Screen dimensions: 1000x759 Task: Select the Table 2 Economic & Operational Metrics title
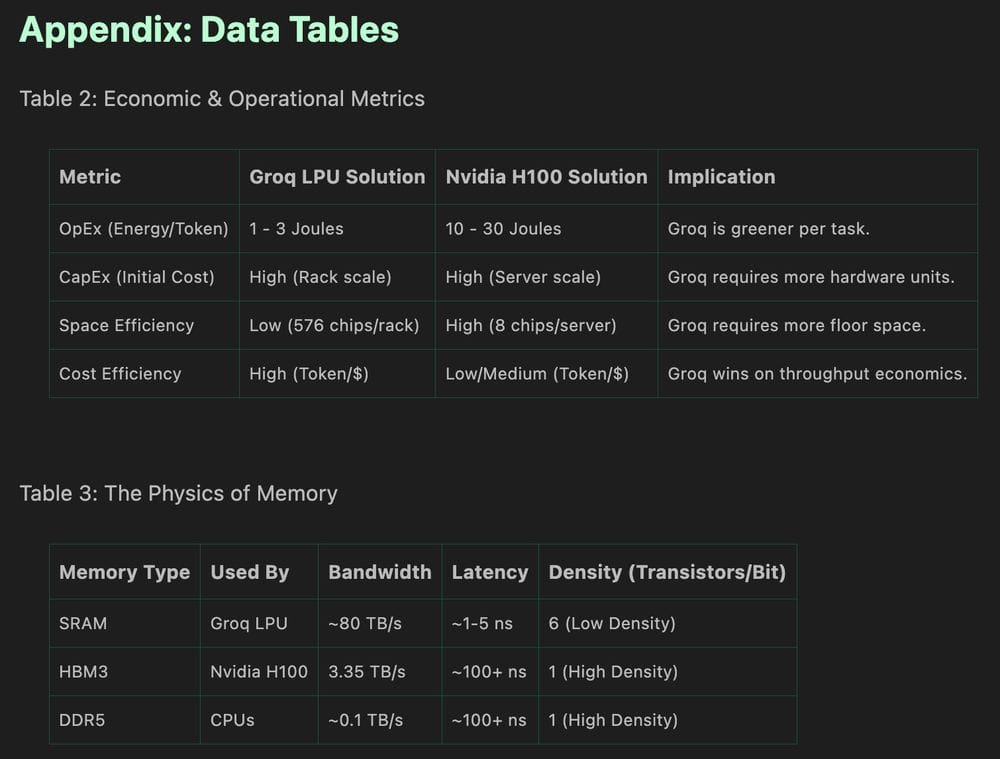click(x=222, y=99)
